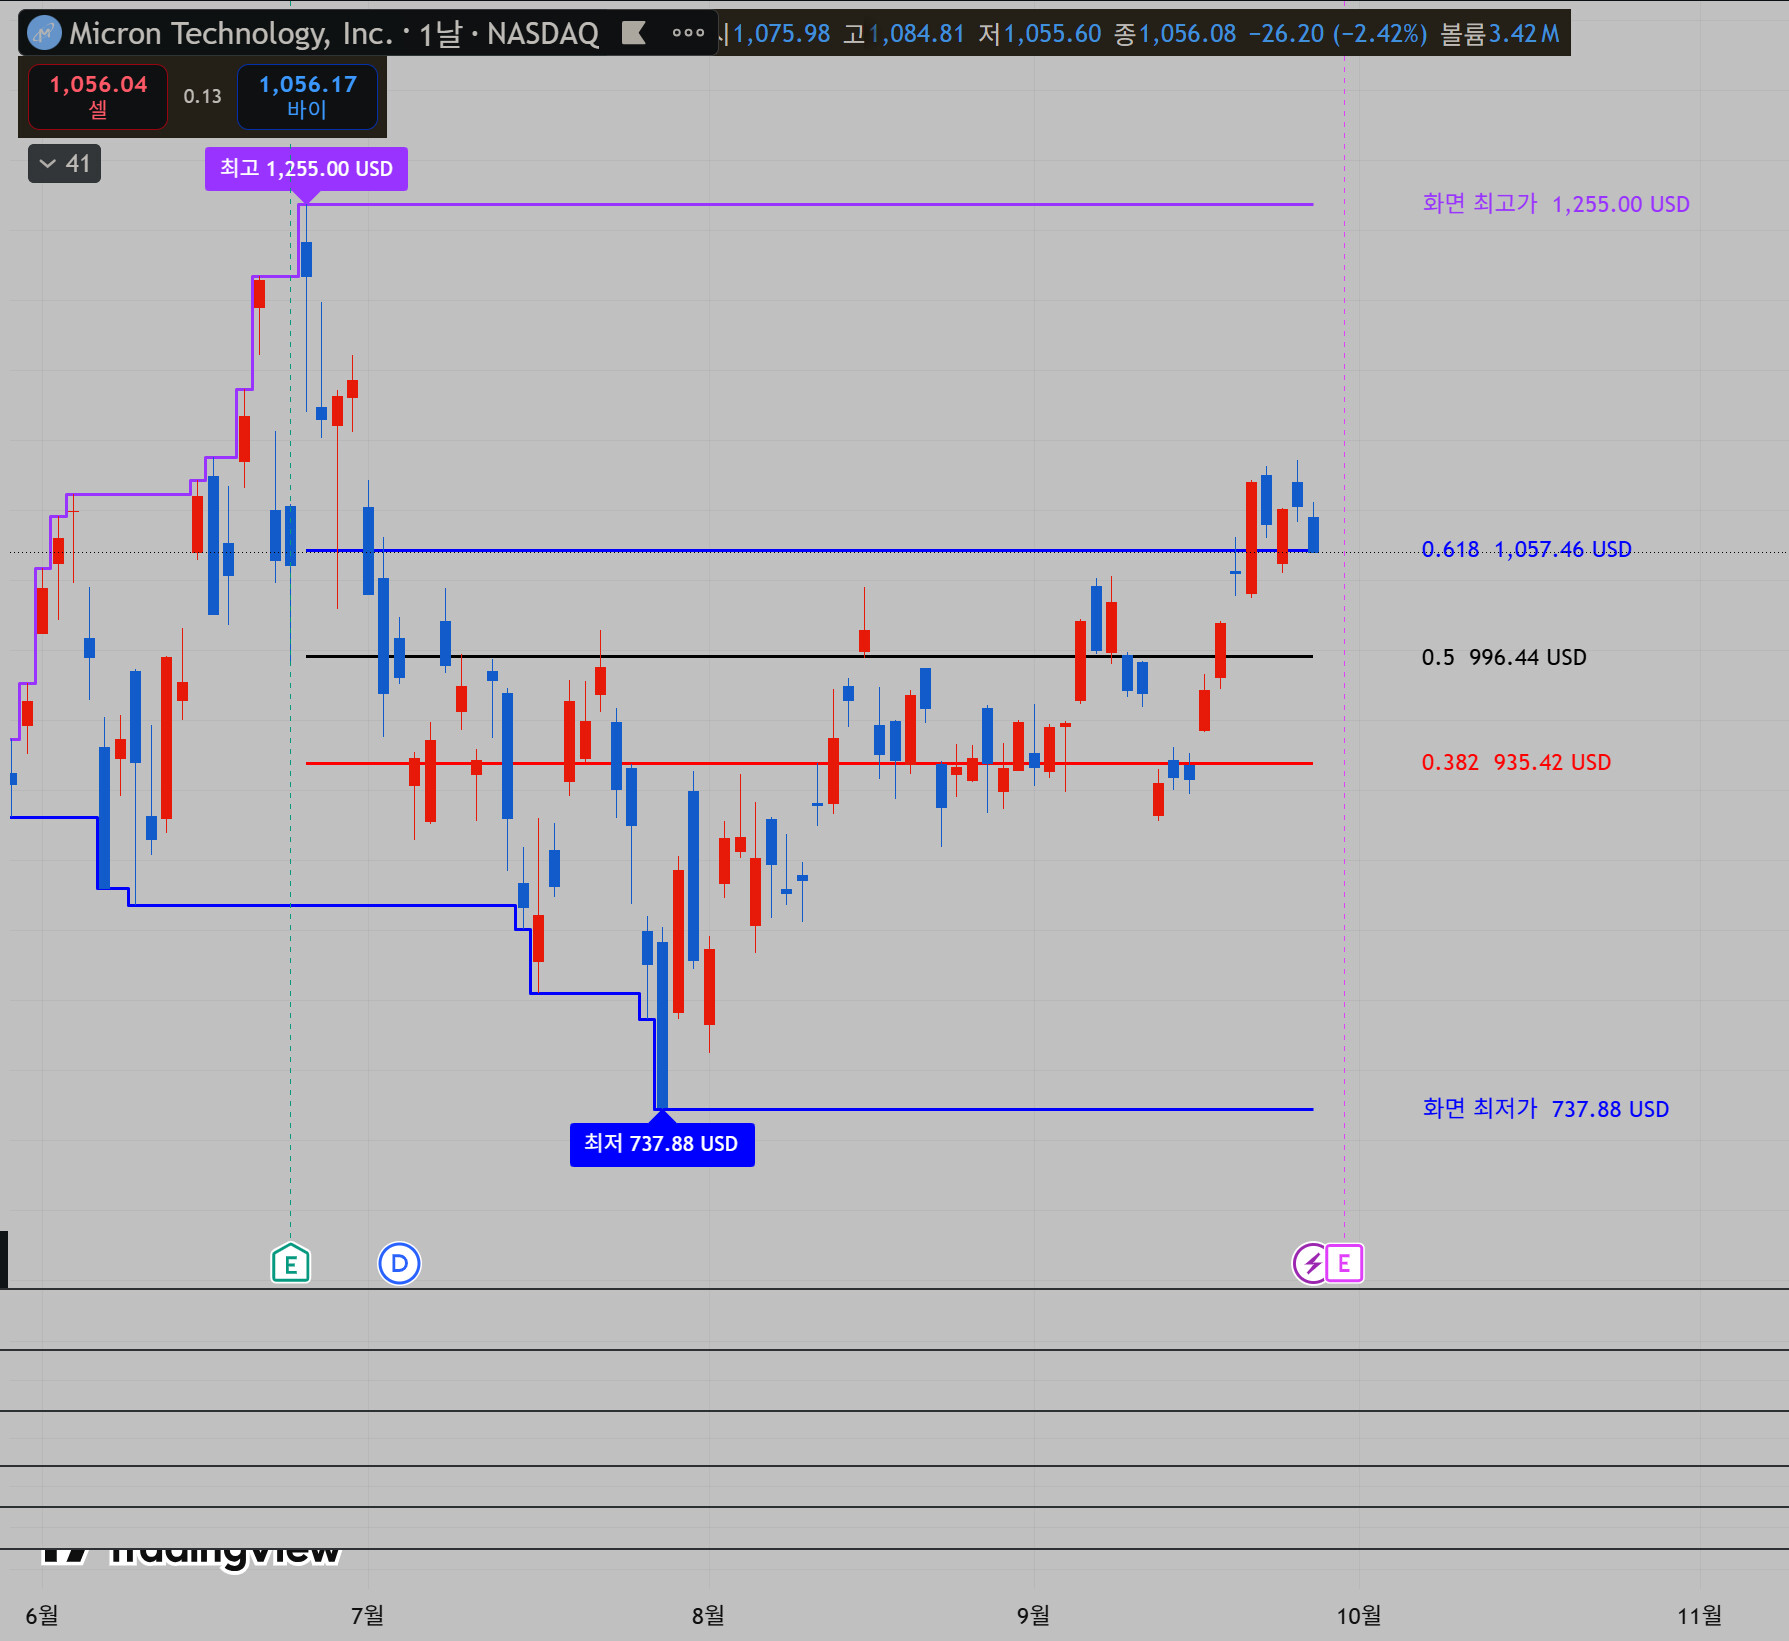Click the 최저 737.88 USD low label

662,1144
